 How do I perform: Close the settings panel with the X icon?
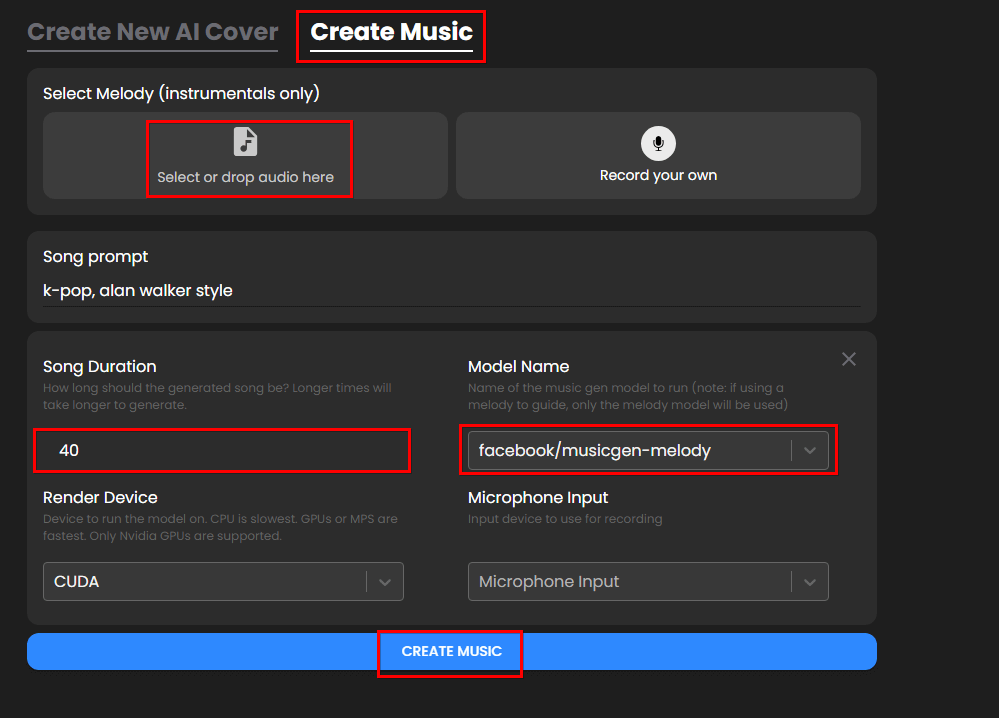[x=849, y=359]
